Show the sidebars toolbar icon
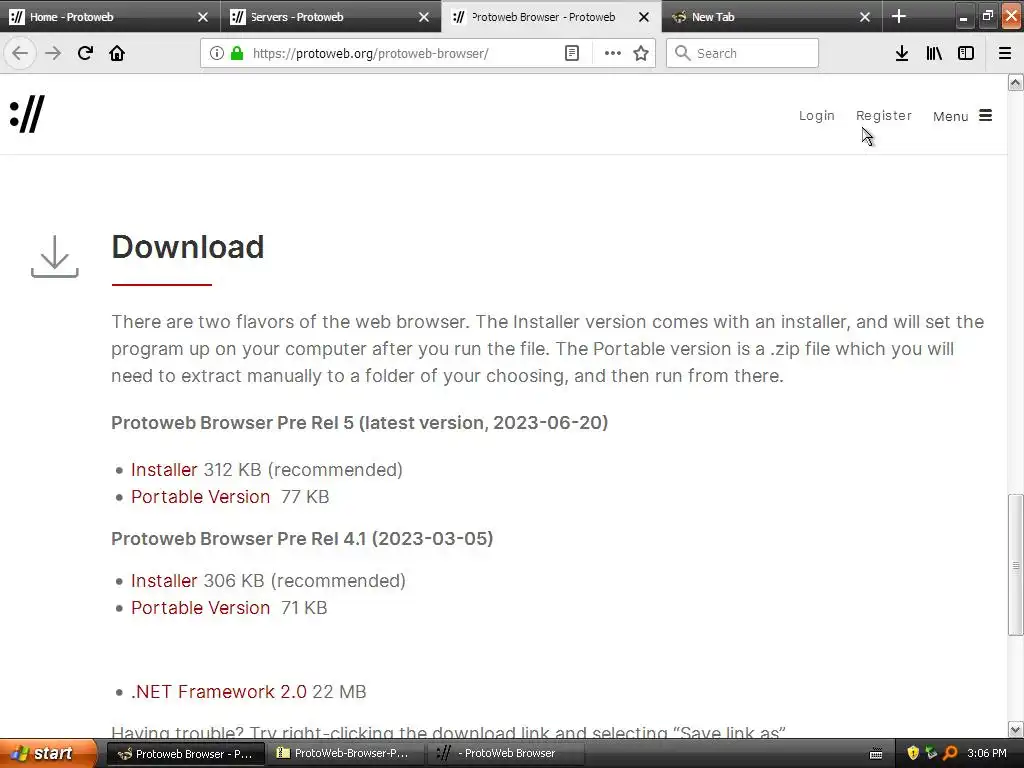This screenshot has width=1024, height=768. [x=966, y=53]
